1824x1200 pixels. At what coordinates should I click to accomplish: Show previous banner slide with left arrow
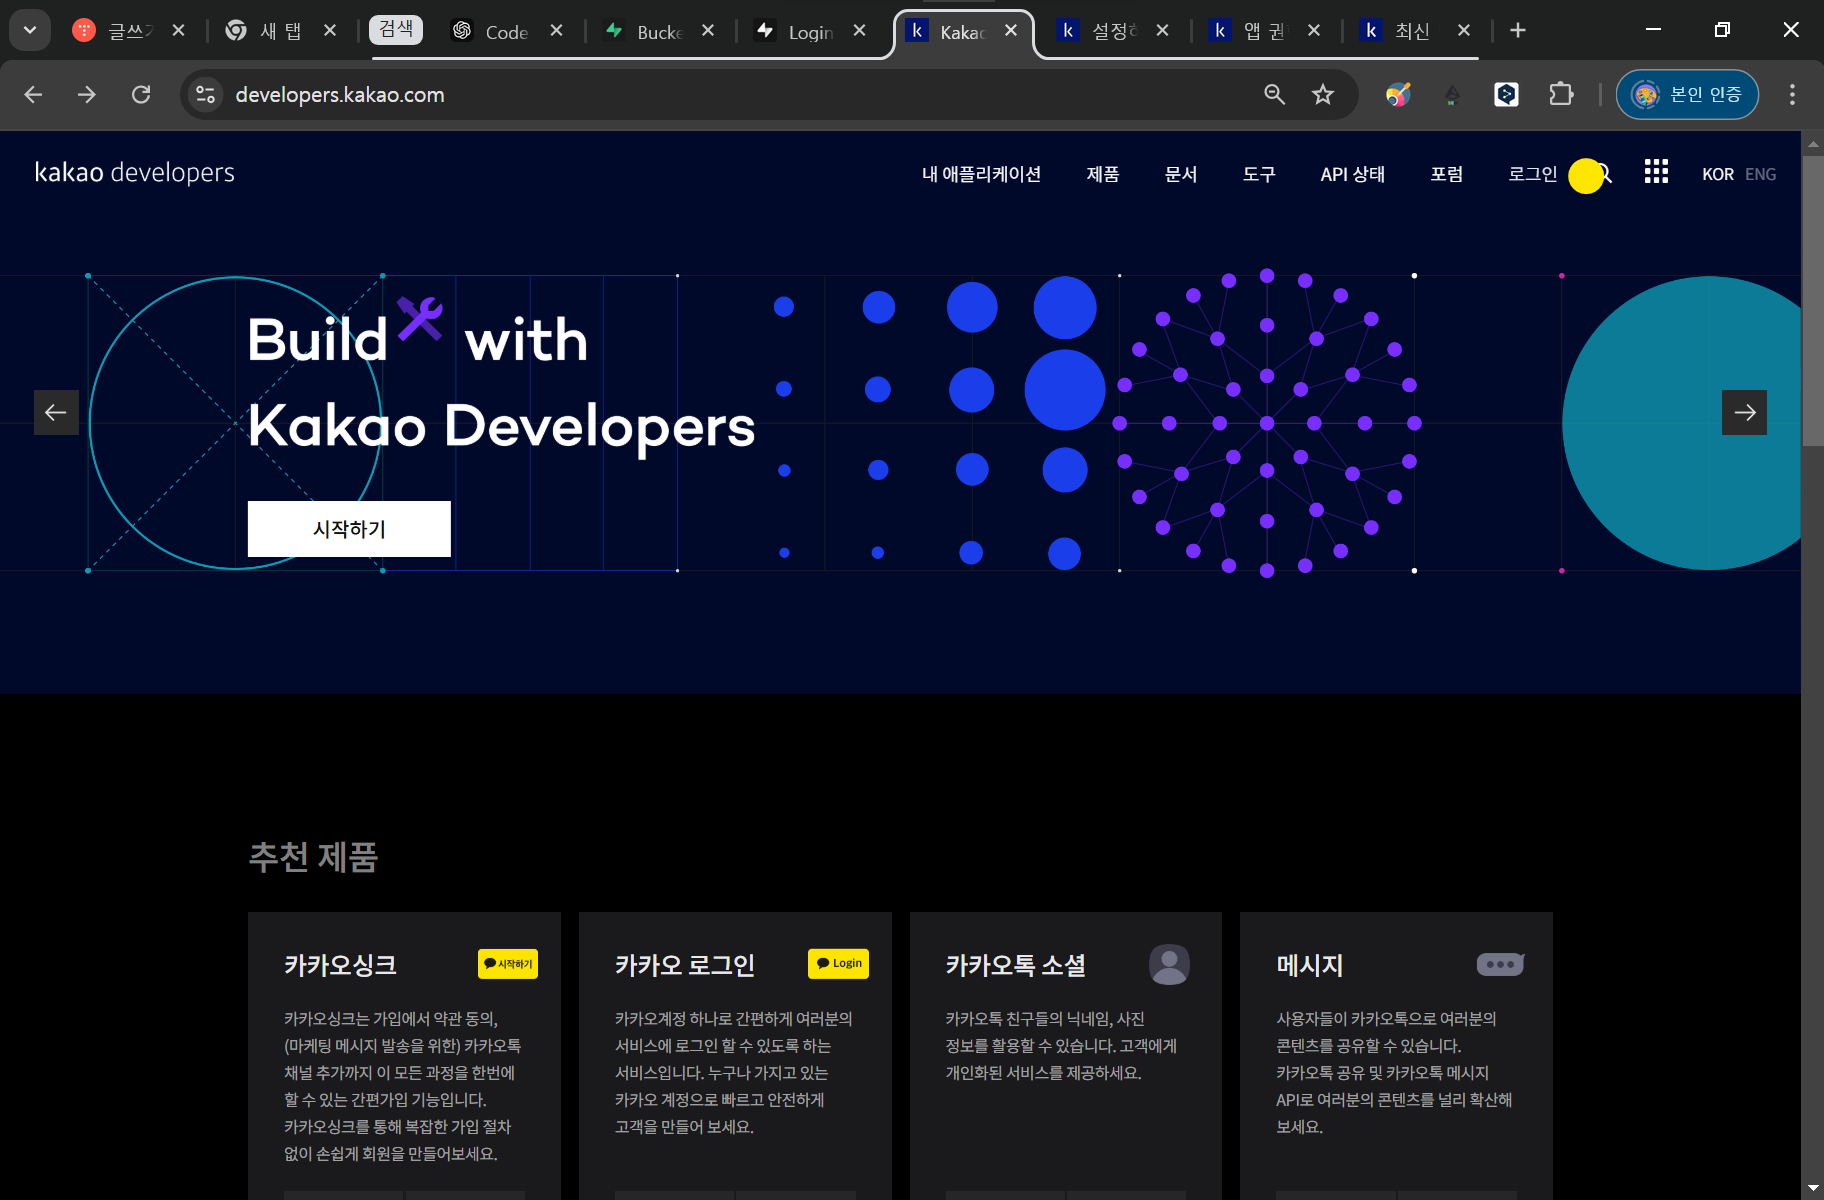[x=56, y=412]
